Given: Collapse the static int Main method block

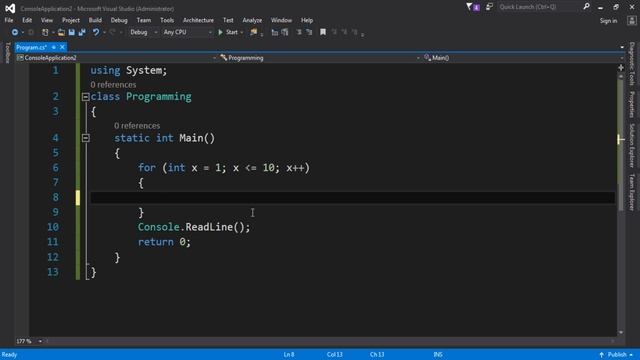Looking at the screenshot, I should pyautogui.click(x=85, y=138).
